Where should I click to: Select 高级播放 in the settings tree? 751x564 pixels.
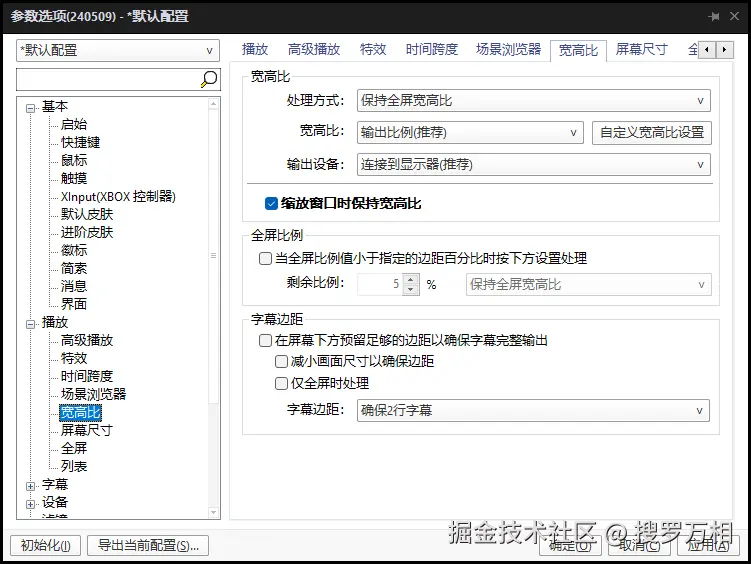pyautogui.click(x=87, y=340)
